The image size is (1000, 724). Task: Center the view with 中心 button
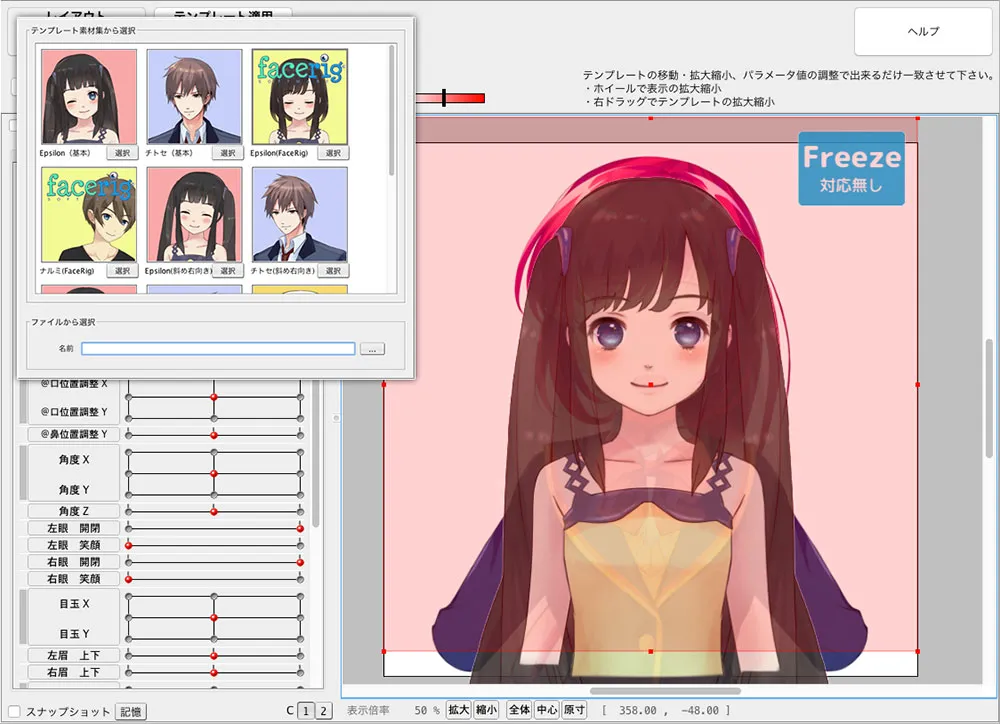[546, 710]
